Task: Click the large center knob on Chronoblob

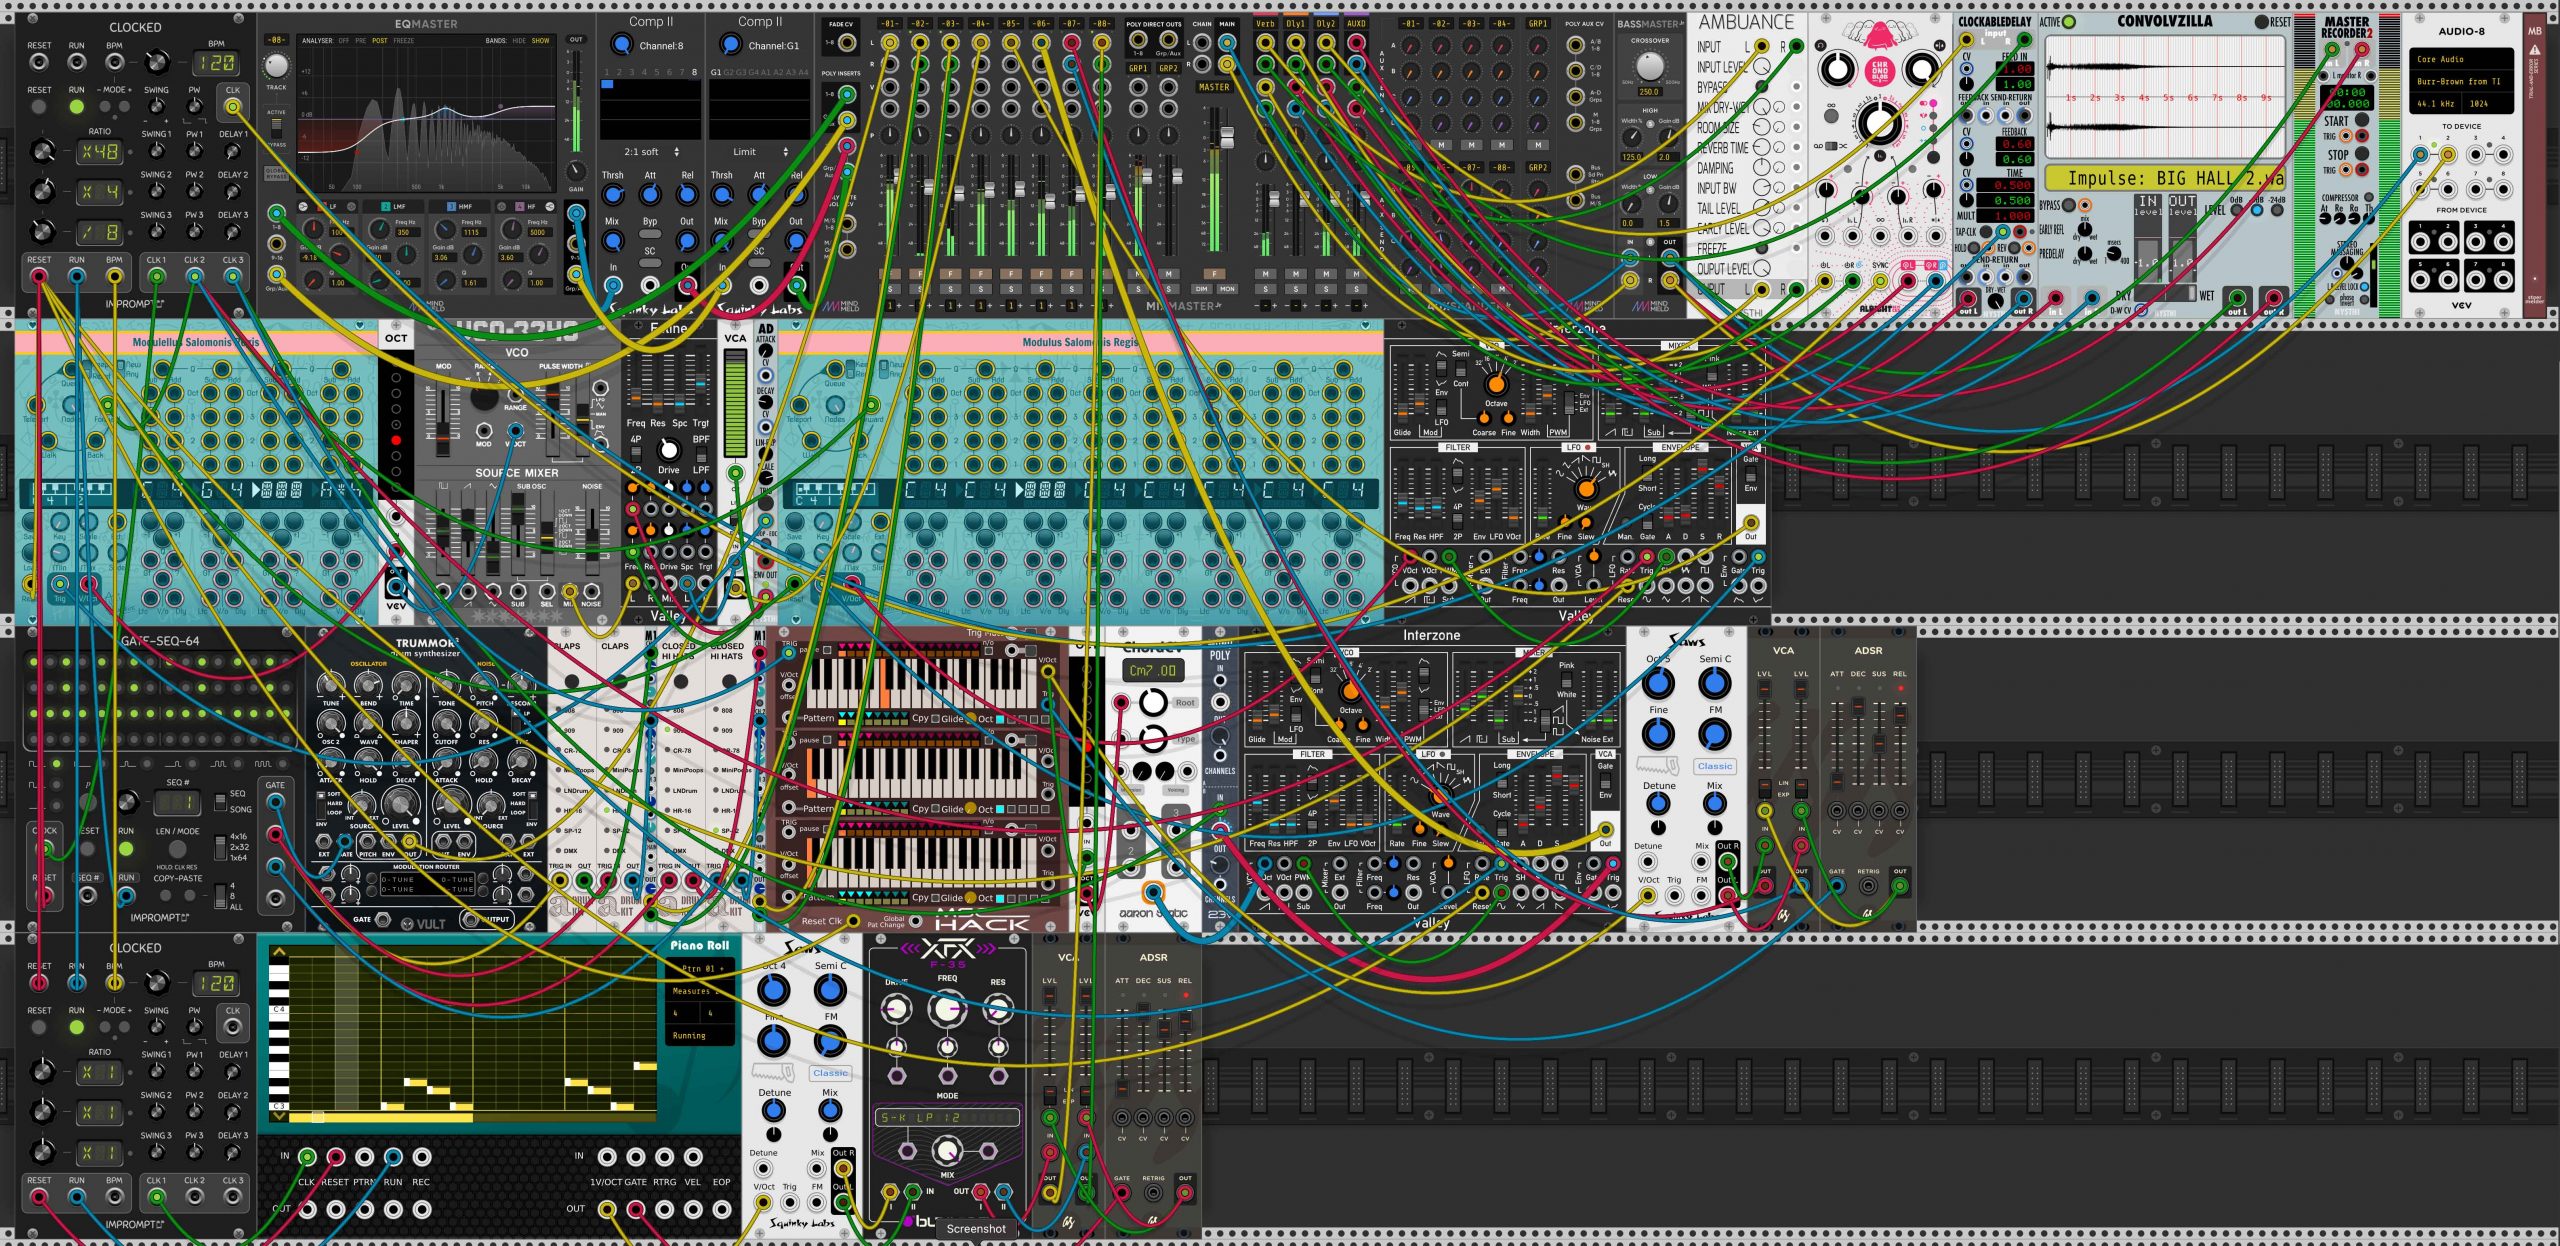Action: (x=1879, y=123)
